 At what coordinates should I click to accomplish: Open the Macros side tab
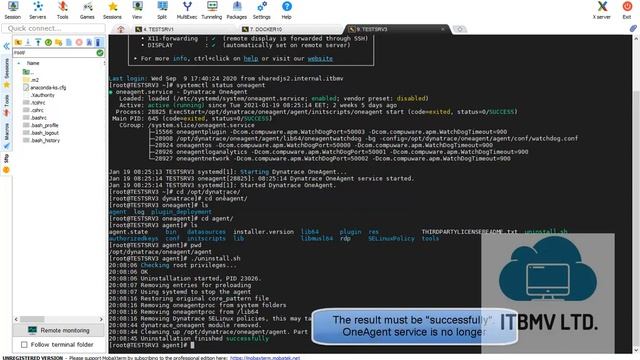point(6,136)
